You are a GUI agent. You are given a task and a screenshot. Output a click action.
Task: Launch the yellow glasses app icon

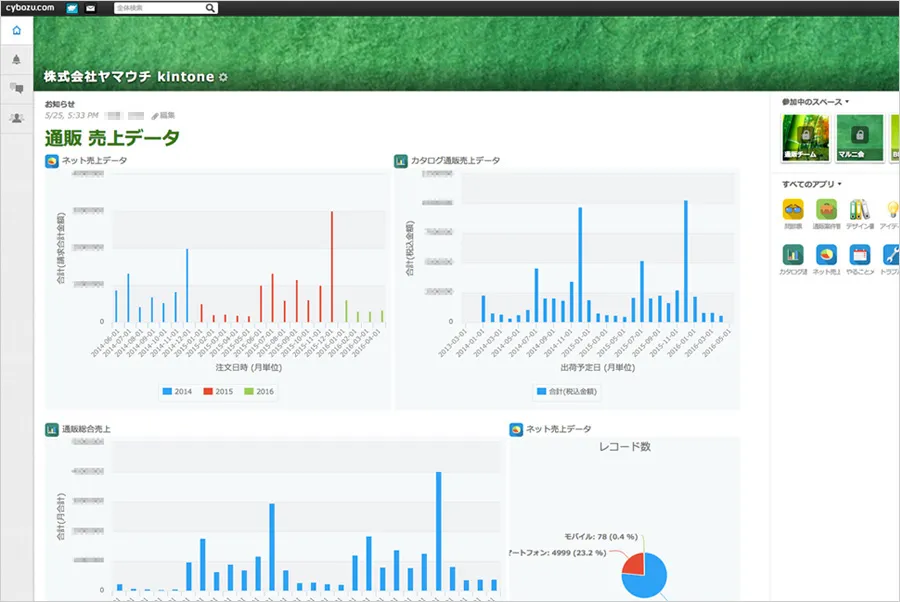click(793, 209)
